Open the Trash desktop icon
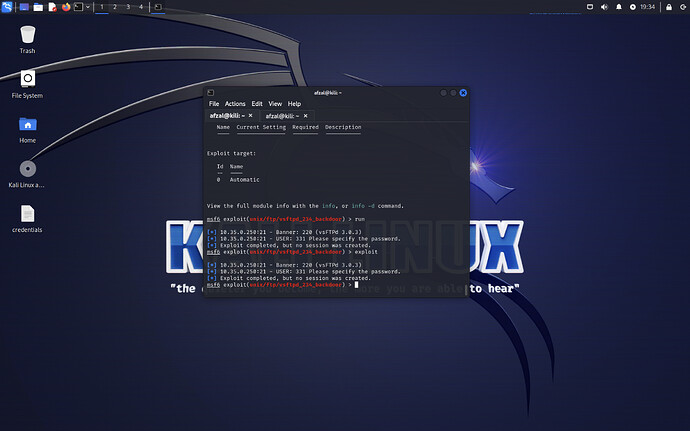Screen dimensions: 690x431 pos(28,36)
